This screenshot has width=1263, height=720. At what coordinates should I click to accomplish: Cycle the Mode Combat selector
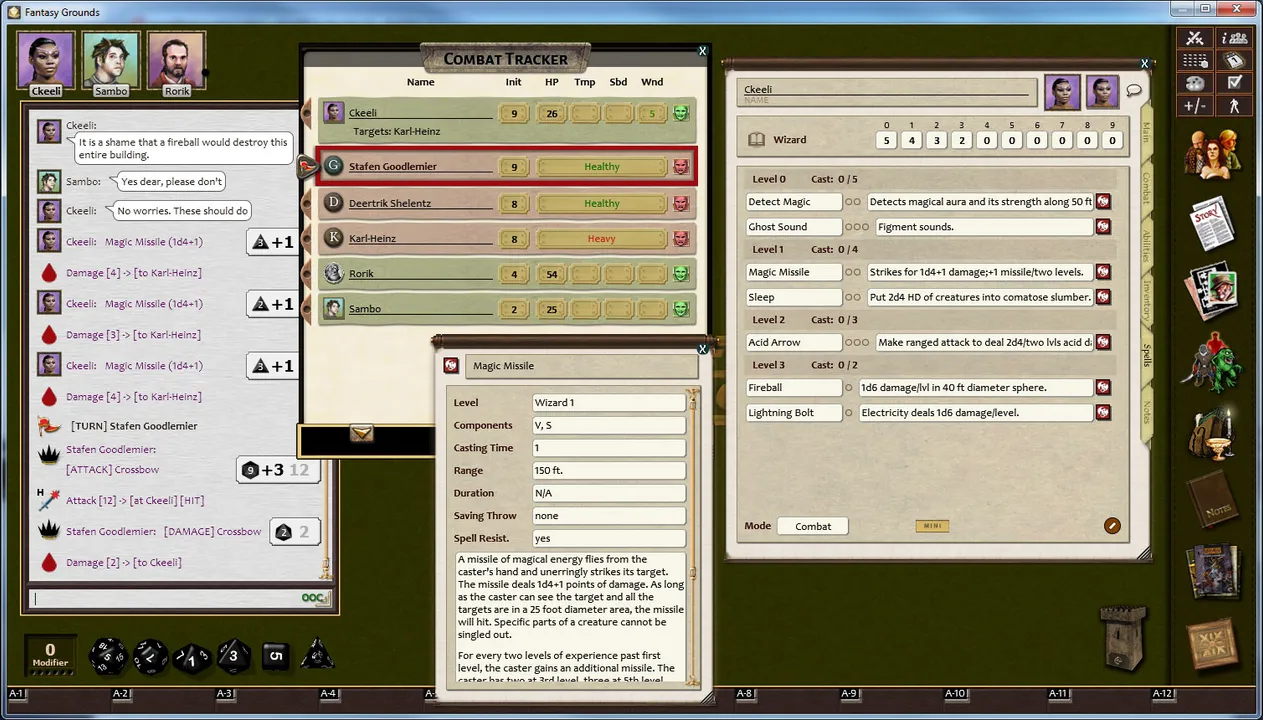(813, 526)
